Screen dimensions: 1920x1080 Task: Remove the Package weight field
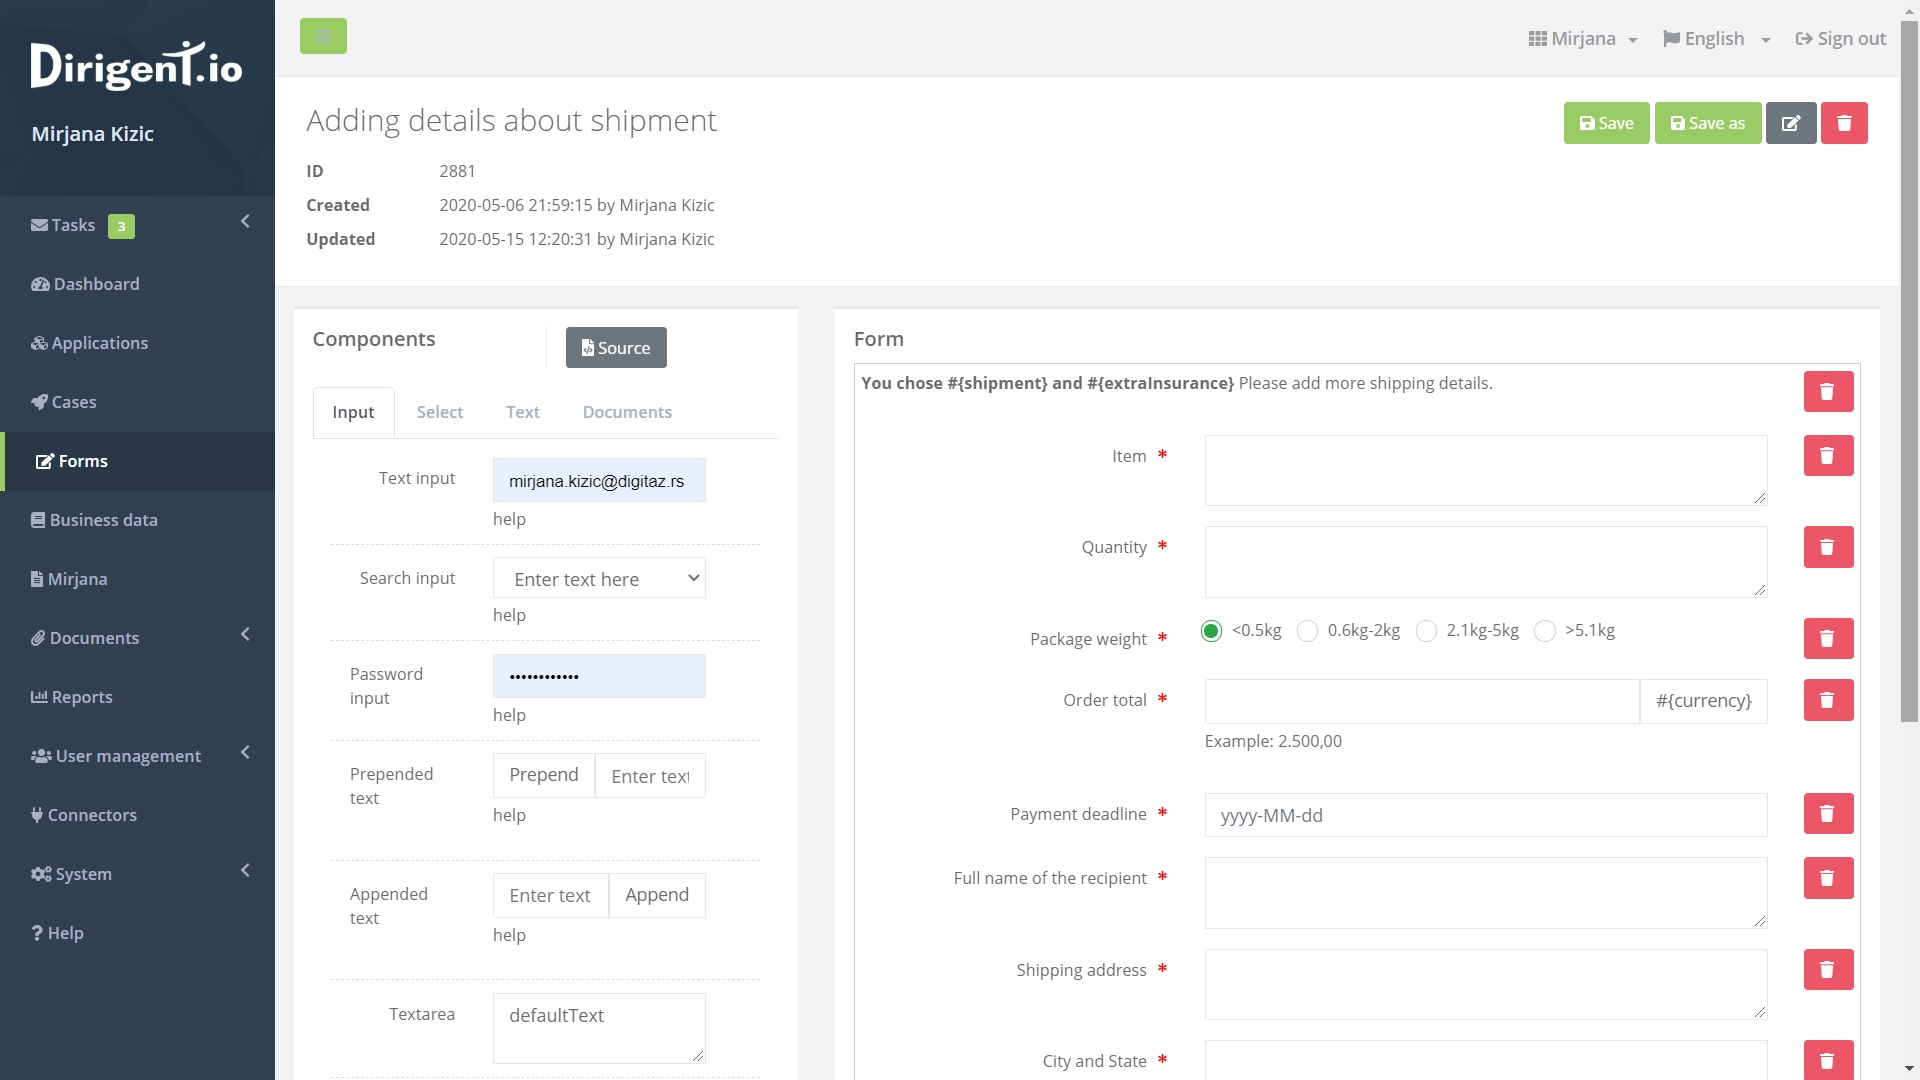point(1827,639)
